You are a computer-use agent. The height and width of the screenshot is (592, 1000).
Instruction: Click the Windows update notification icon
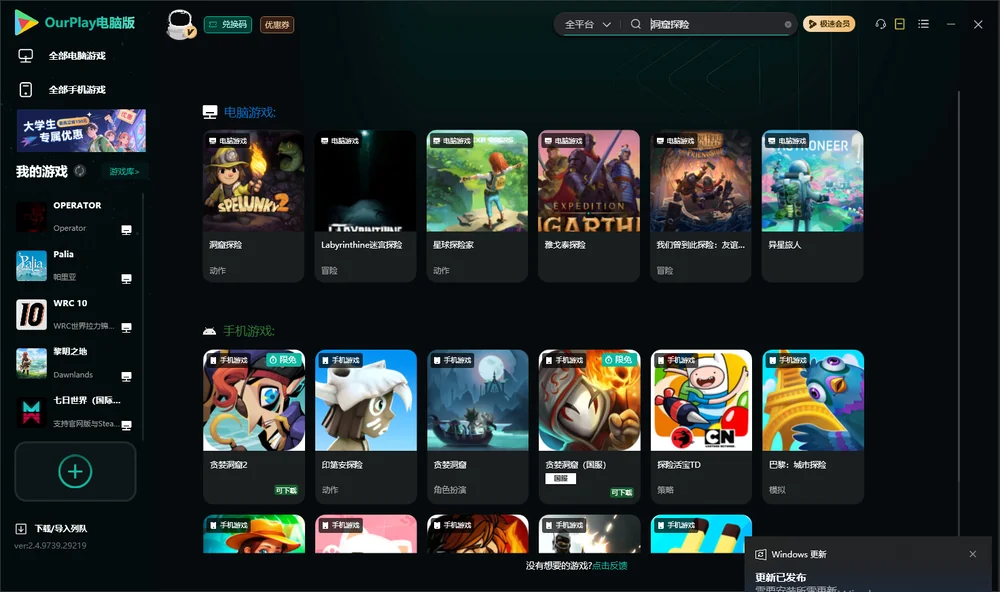tap(760, 554)
